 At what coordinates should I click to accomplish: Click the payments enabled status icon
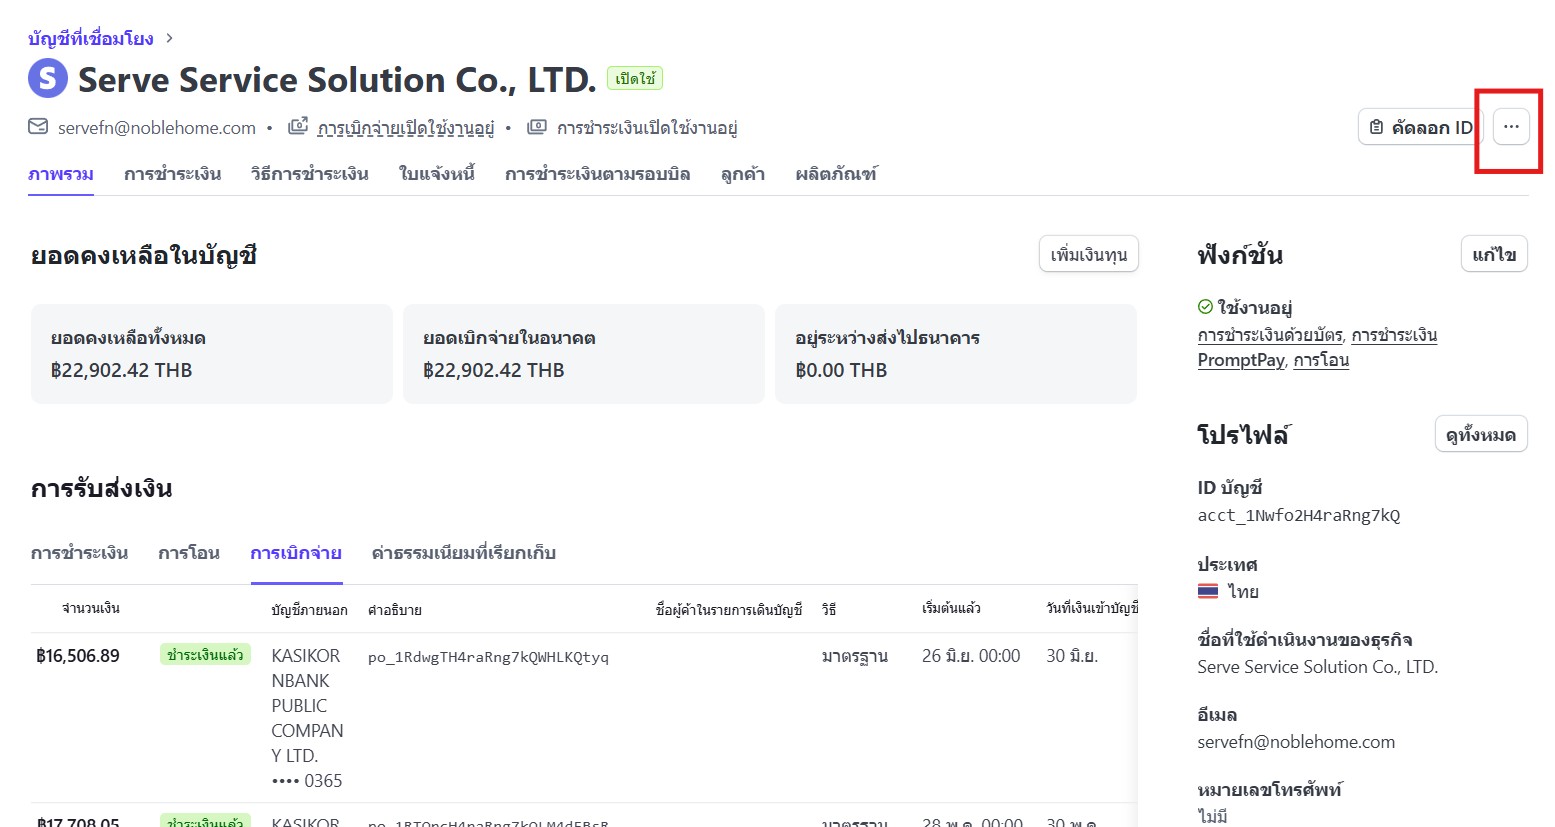tap(537, 127)
